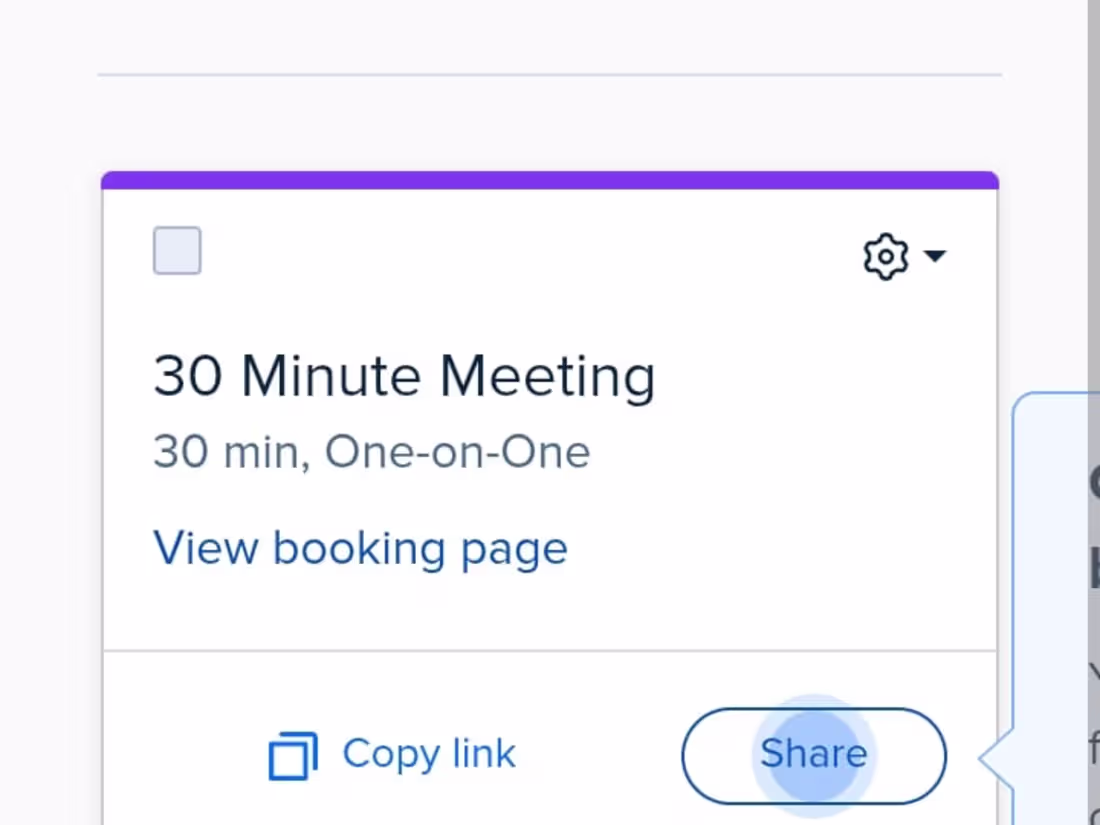Check the selection box in the card's top-left corner
Viewport: 1100px width, 825px height.
pyautogui.click(x=177, y=250)
